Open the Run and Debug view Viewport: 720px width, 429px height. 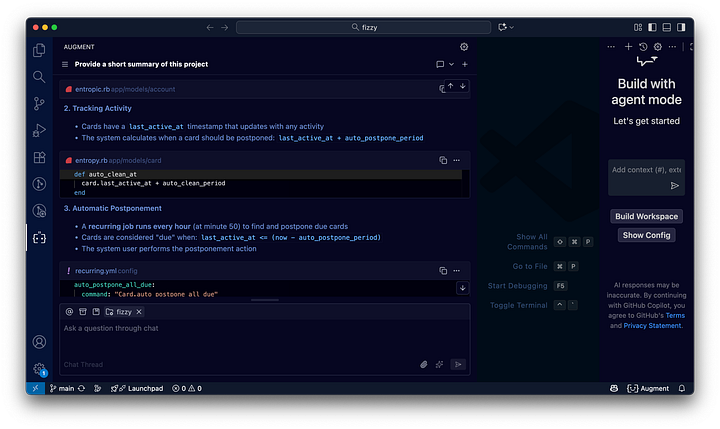click(x=39, y=130)
